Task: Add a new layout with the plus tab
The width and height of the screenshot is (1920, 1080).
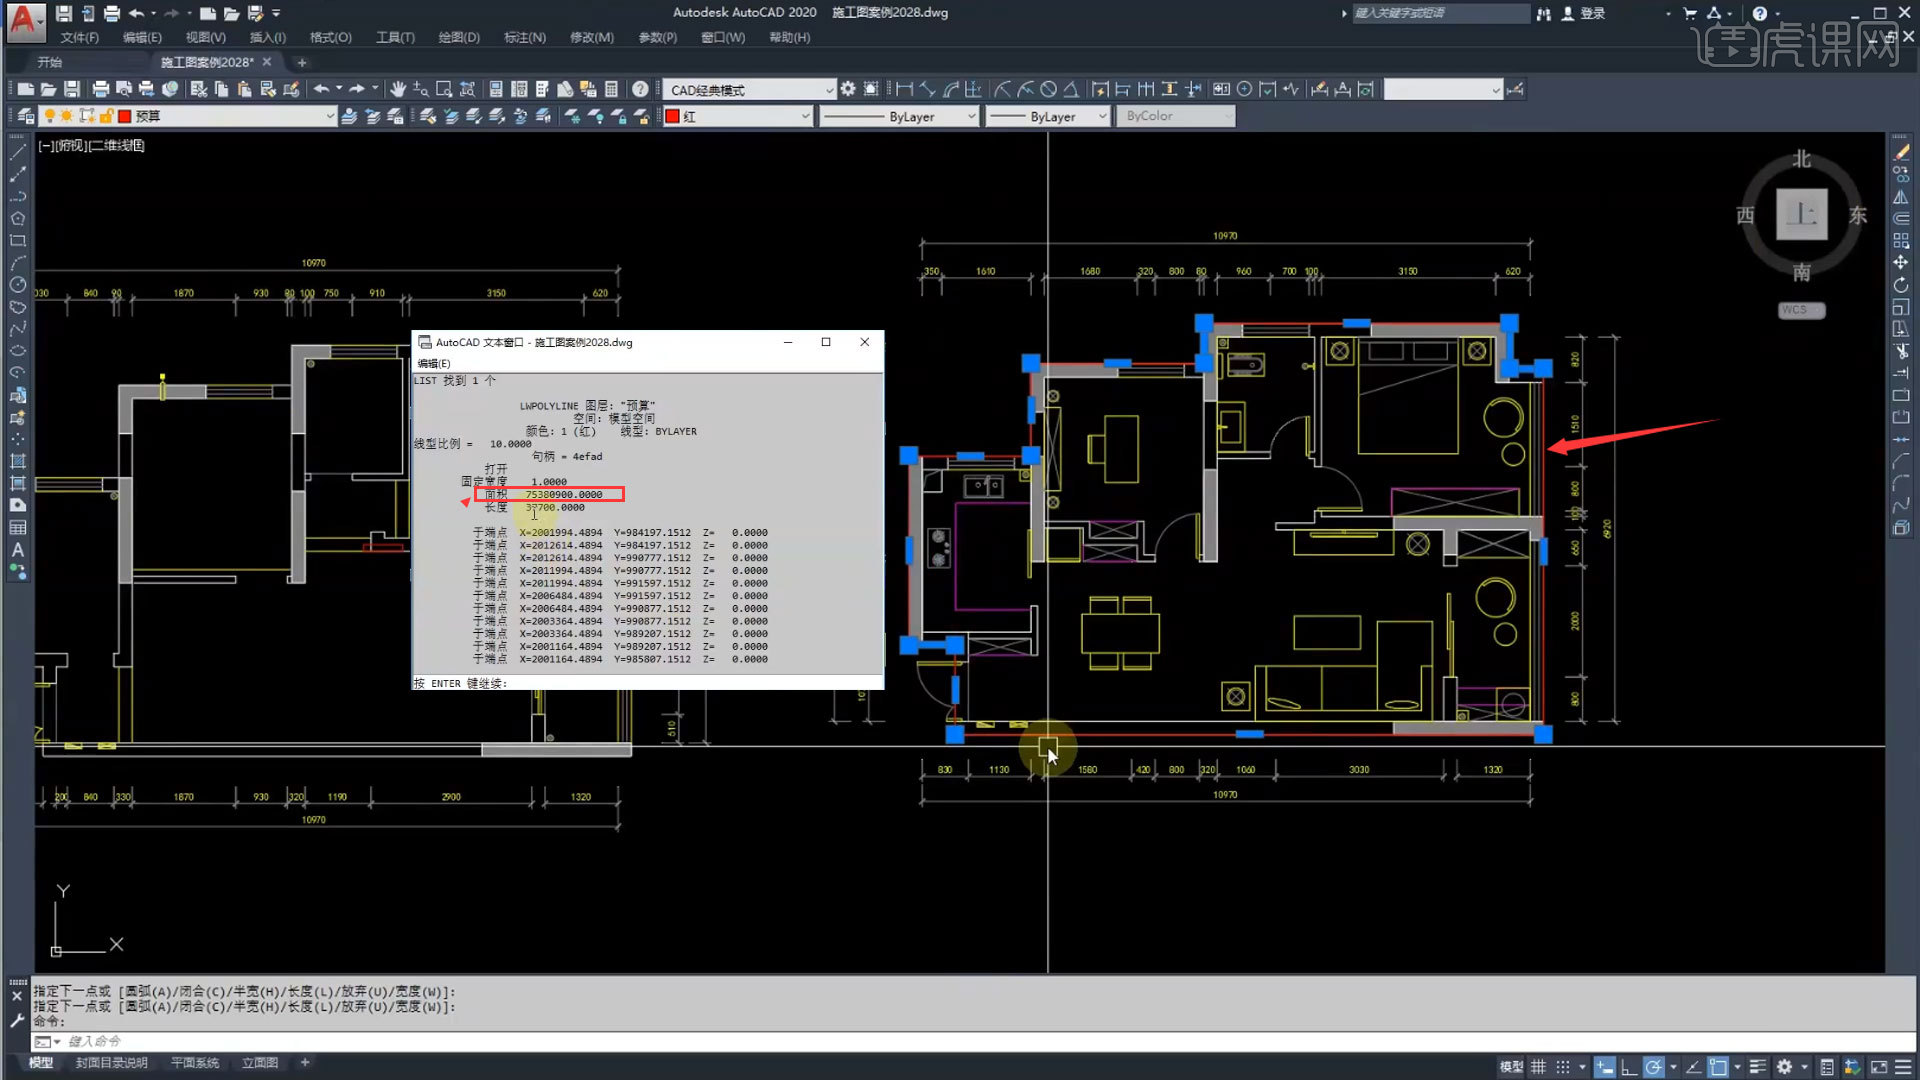Action: tap(305, 1063)
